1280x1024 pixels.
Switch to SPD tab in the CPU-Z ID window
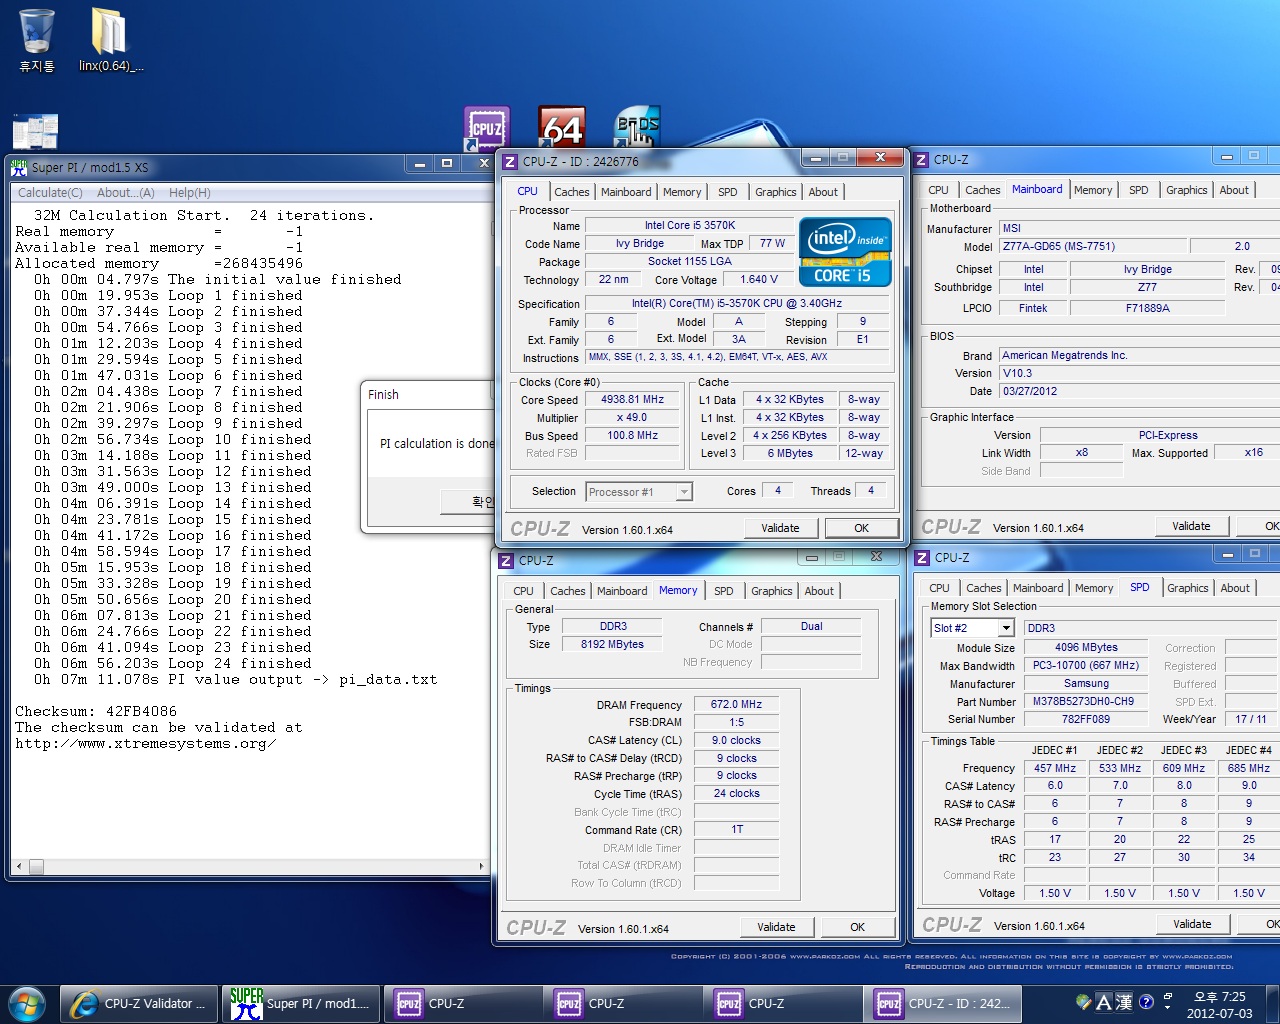(728, 192)
